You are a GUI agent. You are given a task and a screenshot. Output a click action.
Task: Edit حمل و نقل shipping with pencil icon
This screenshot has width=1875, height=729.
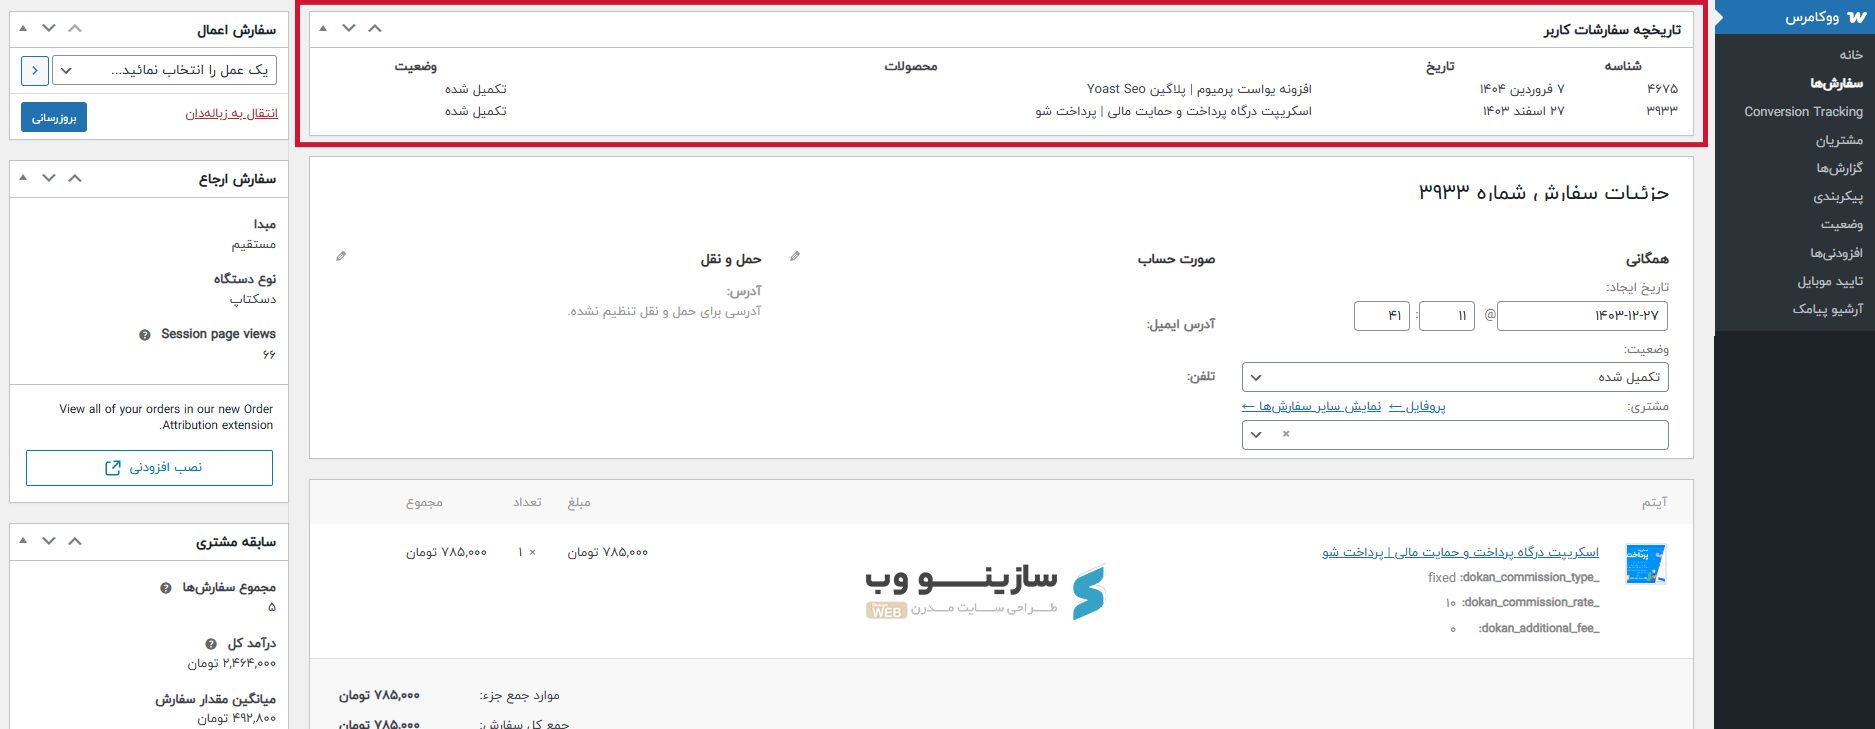[341, 257]
